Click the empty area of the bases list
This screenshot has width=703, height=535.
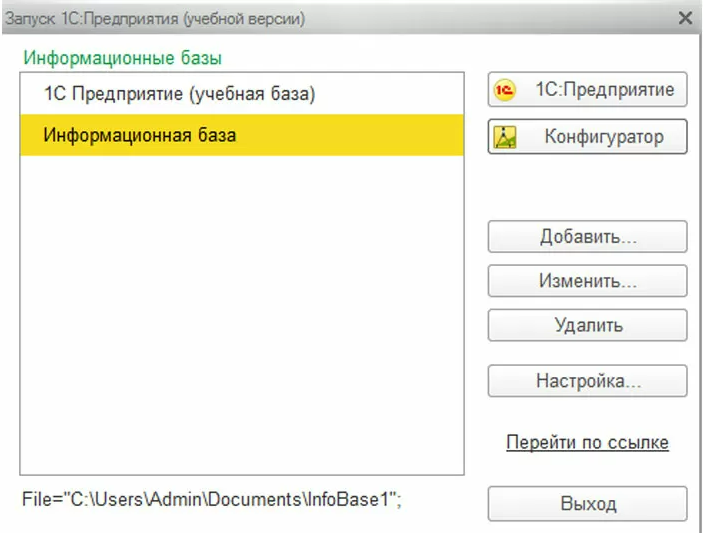pyautogui.click(x=240, y=320)
